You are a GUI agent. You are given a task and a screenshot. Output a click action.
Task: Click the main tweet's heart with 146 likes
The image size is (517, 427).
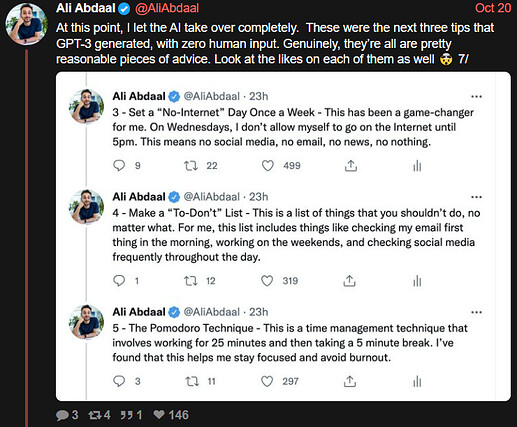[x=159, y=415]
